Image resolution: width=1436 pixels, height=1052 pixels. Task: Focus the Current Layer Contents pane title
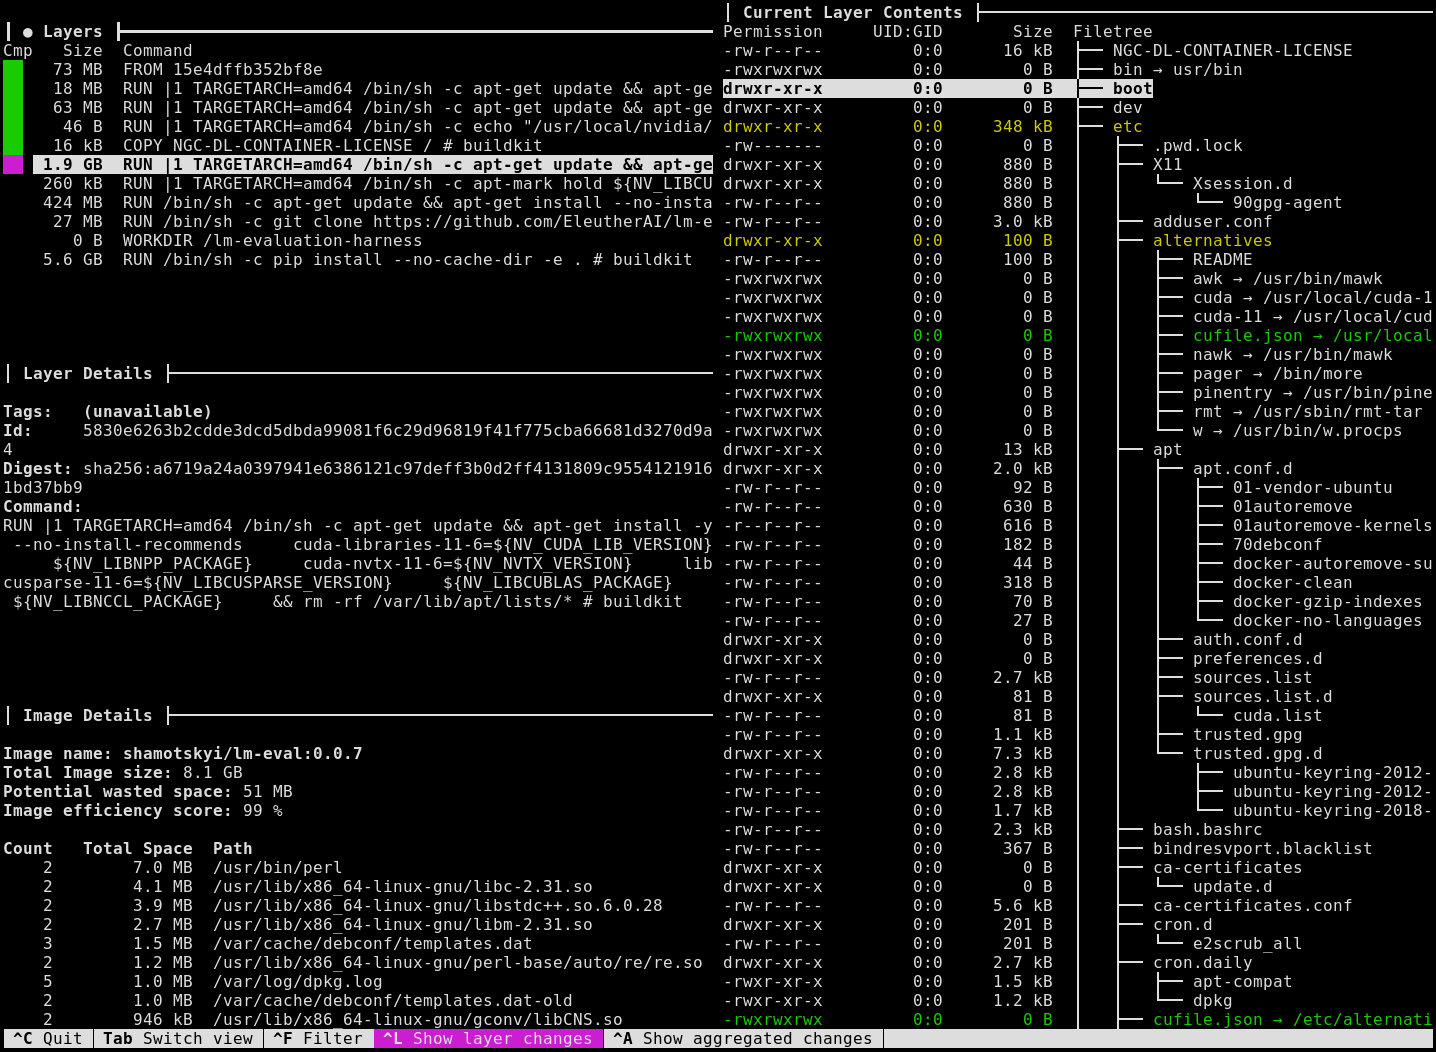click(x=852, y=13)
